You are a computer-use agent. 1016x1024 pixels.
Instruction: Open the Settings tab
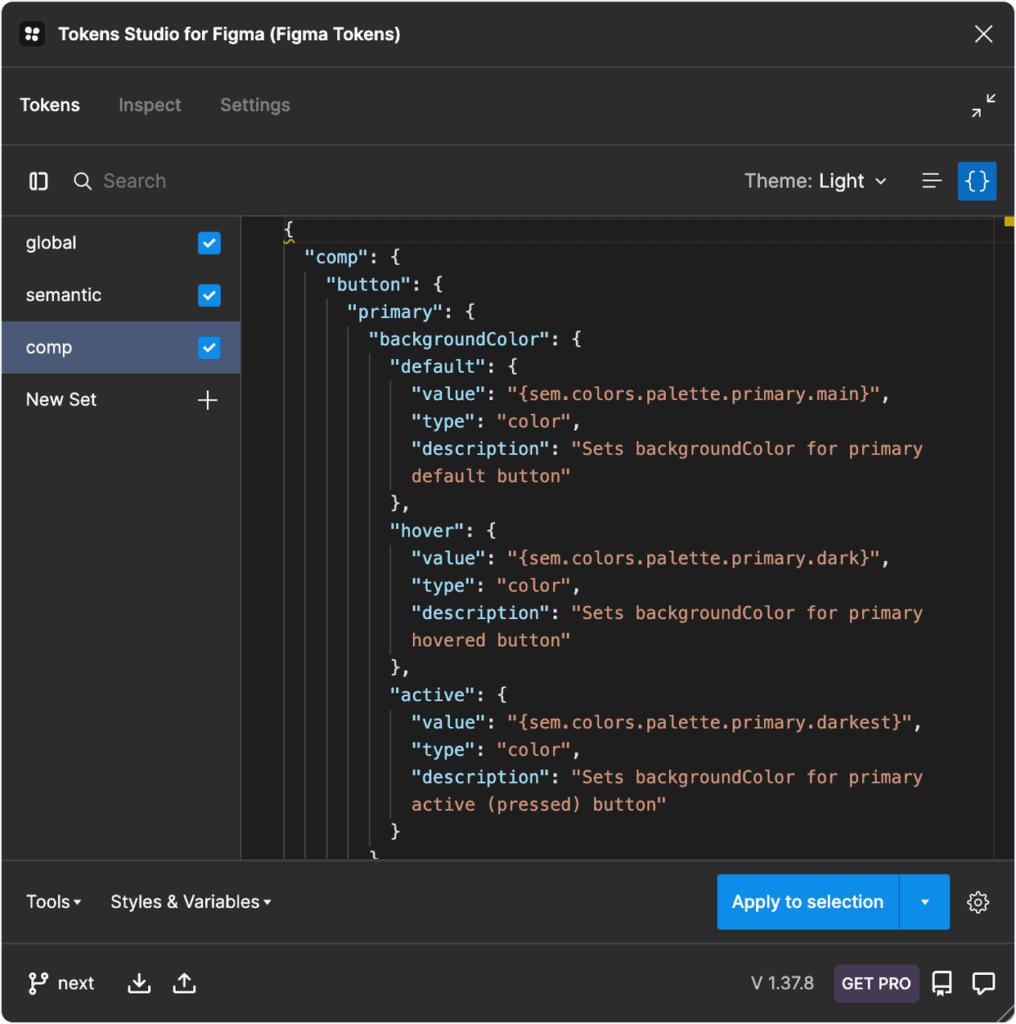(x=255, y=105)
